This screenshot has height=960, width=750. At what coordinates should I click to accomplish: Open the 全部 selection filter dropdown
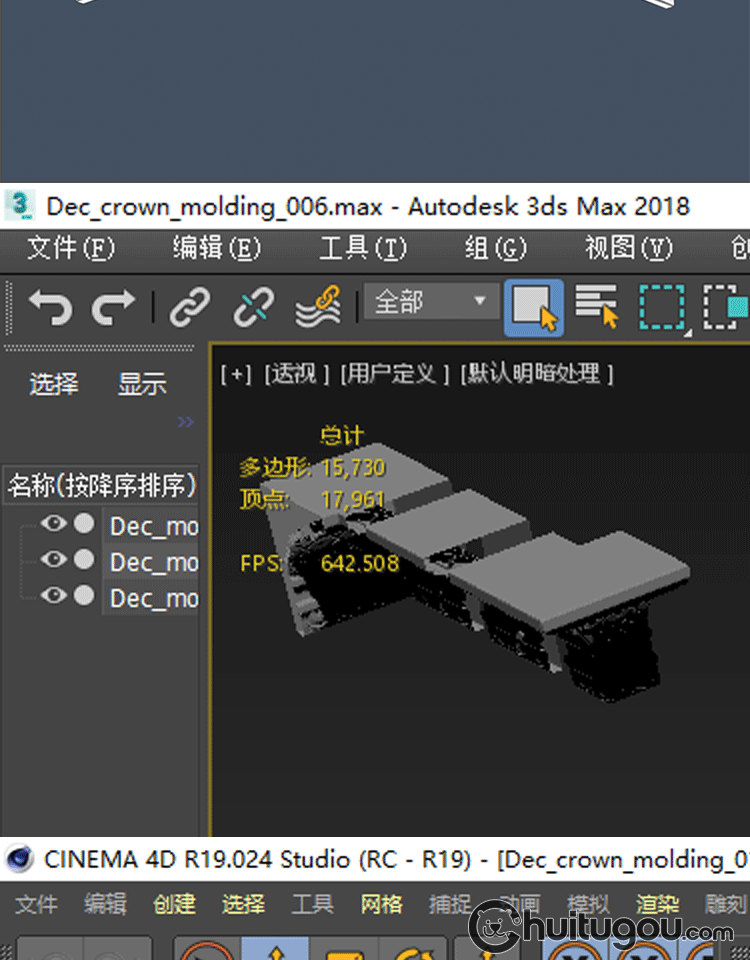tap(432, 301)
